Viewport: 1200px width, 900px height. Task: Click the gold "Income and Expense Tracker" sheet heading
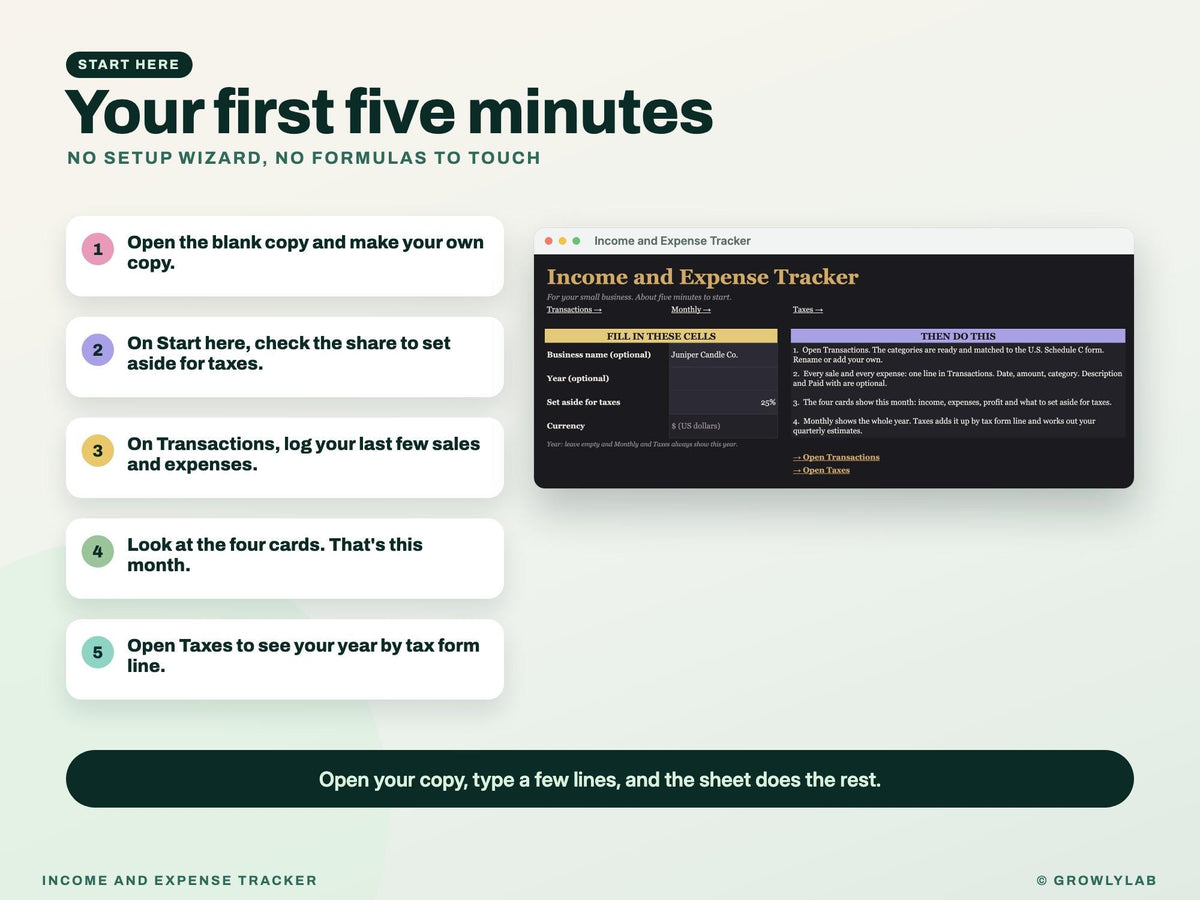pyautogui.click(x=702, y=277)
